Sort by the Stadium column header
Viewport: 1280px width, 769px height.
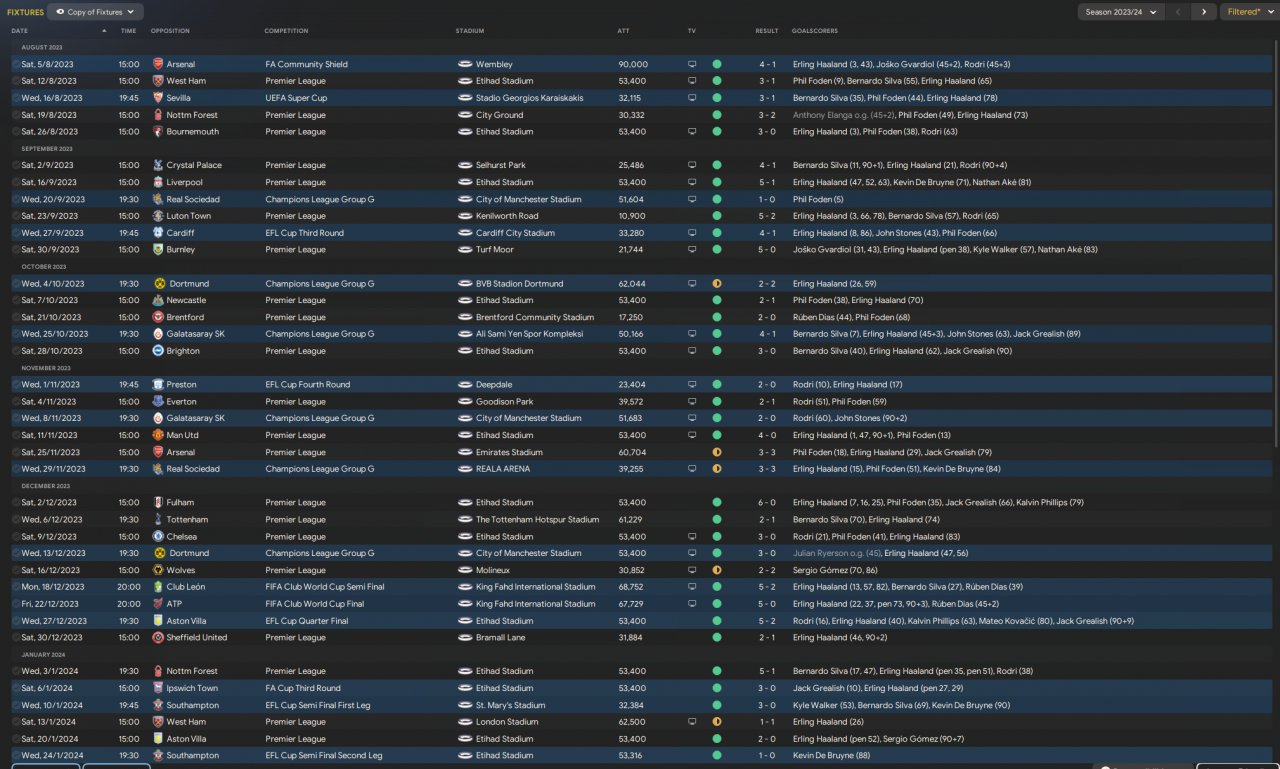pyautogui.click(x=469, y=31)
